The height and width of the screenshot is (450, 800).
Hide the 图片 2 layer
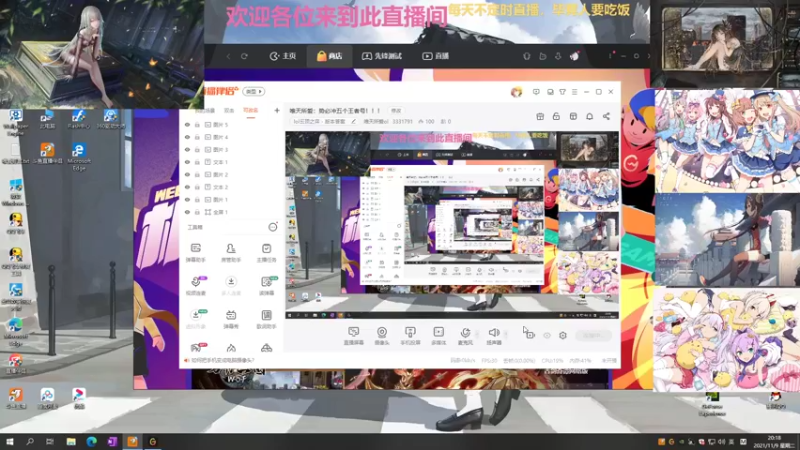click(x=187, y=174)
